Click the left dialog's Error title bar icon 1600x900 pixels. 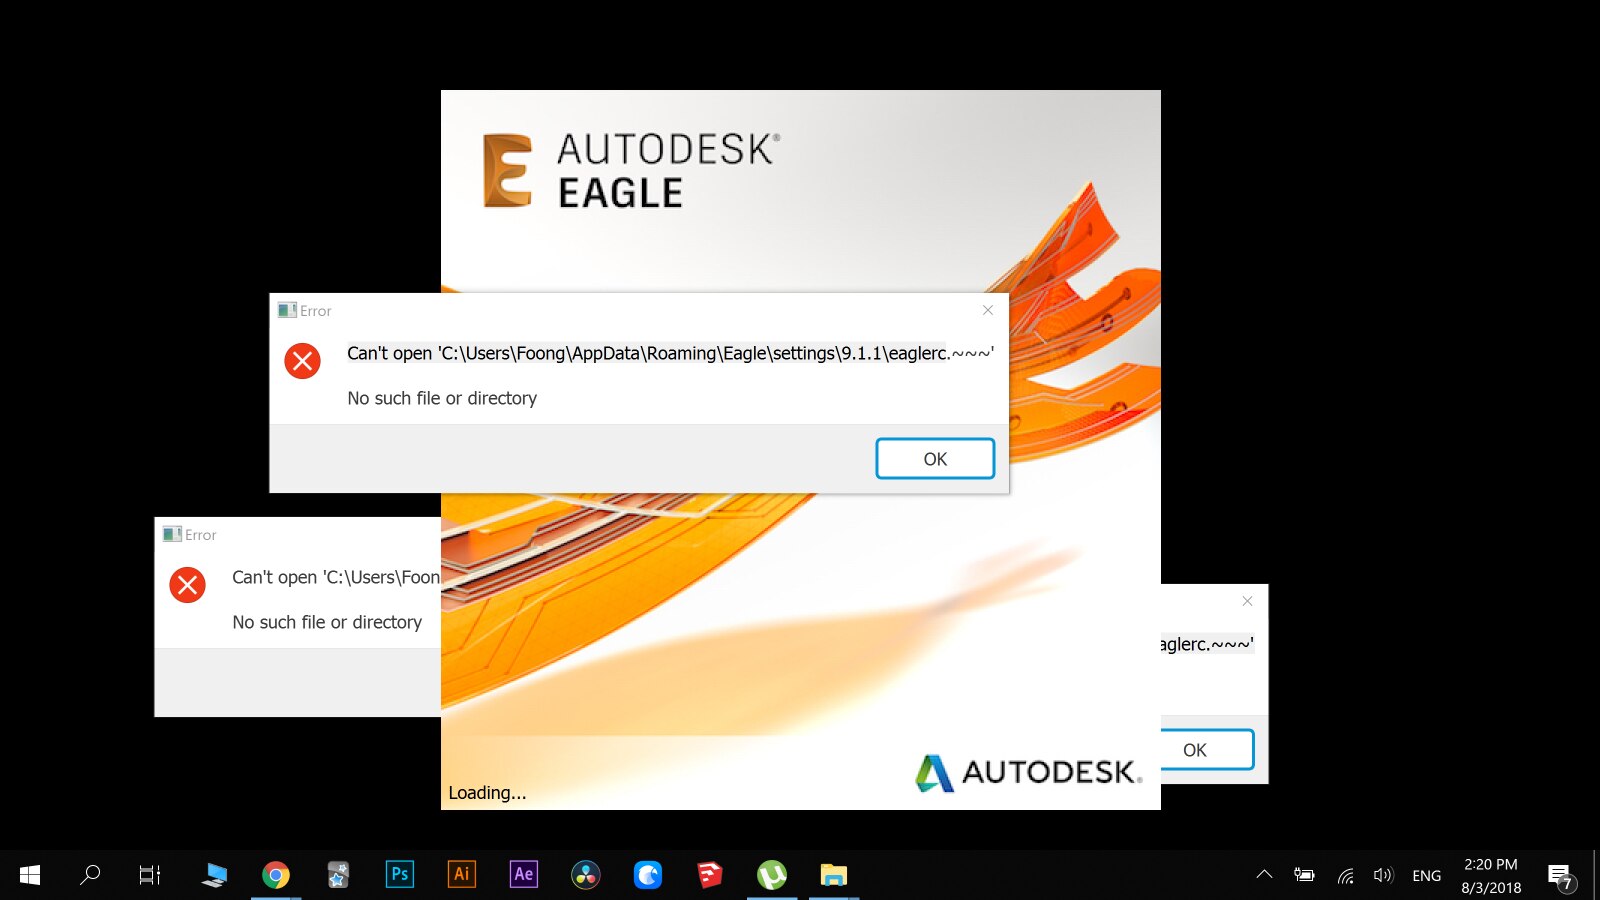pos(172,535)
